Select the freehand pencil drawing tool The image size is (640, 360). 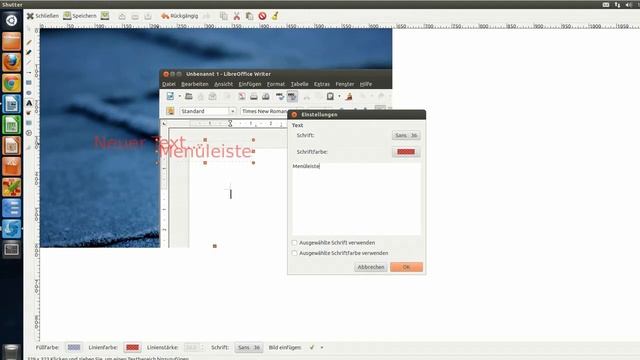(x=29, y=42)
